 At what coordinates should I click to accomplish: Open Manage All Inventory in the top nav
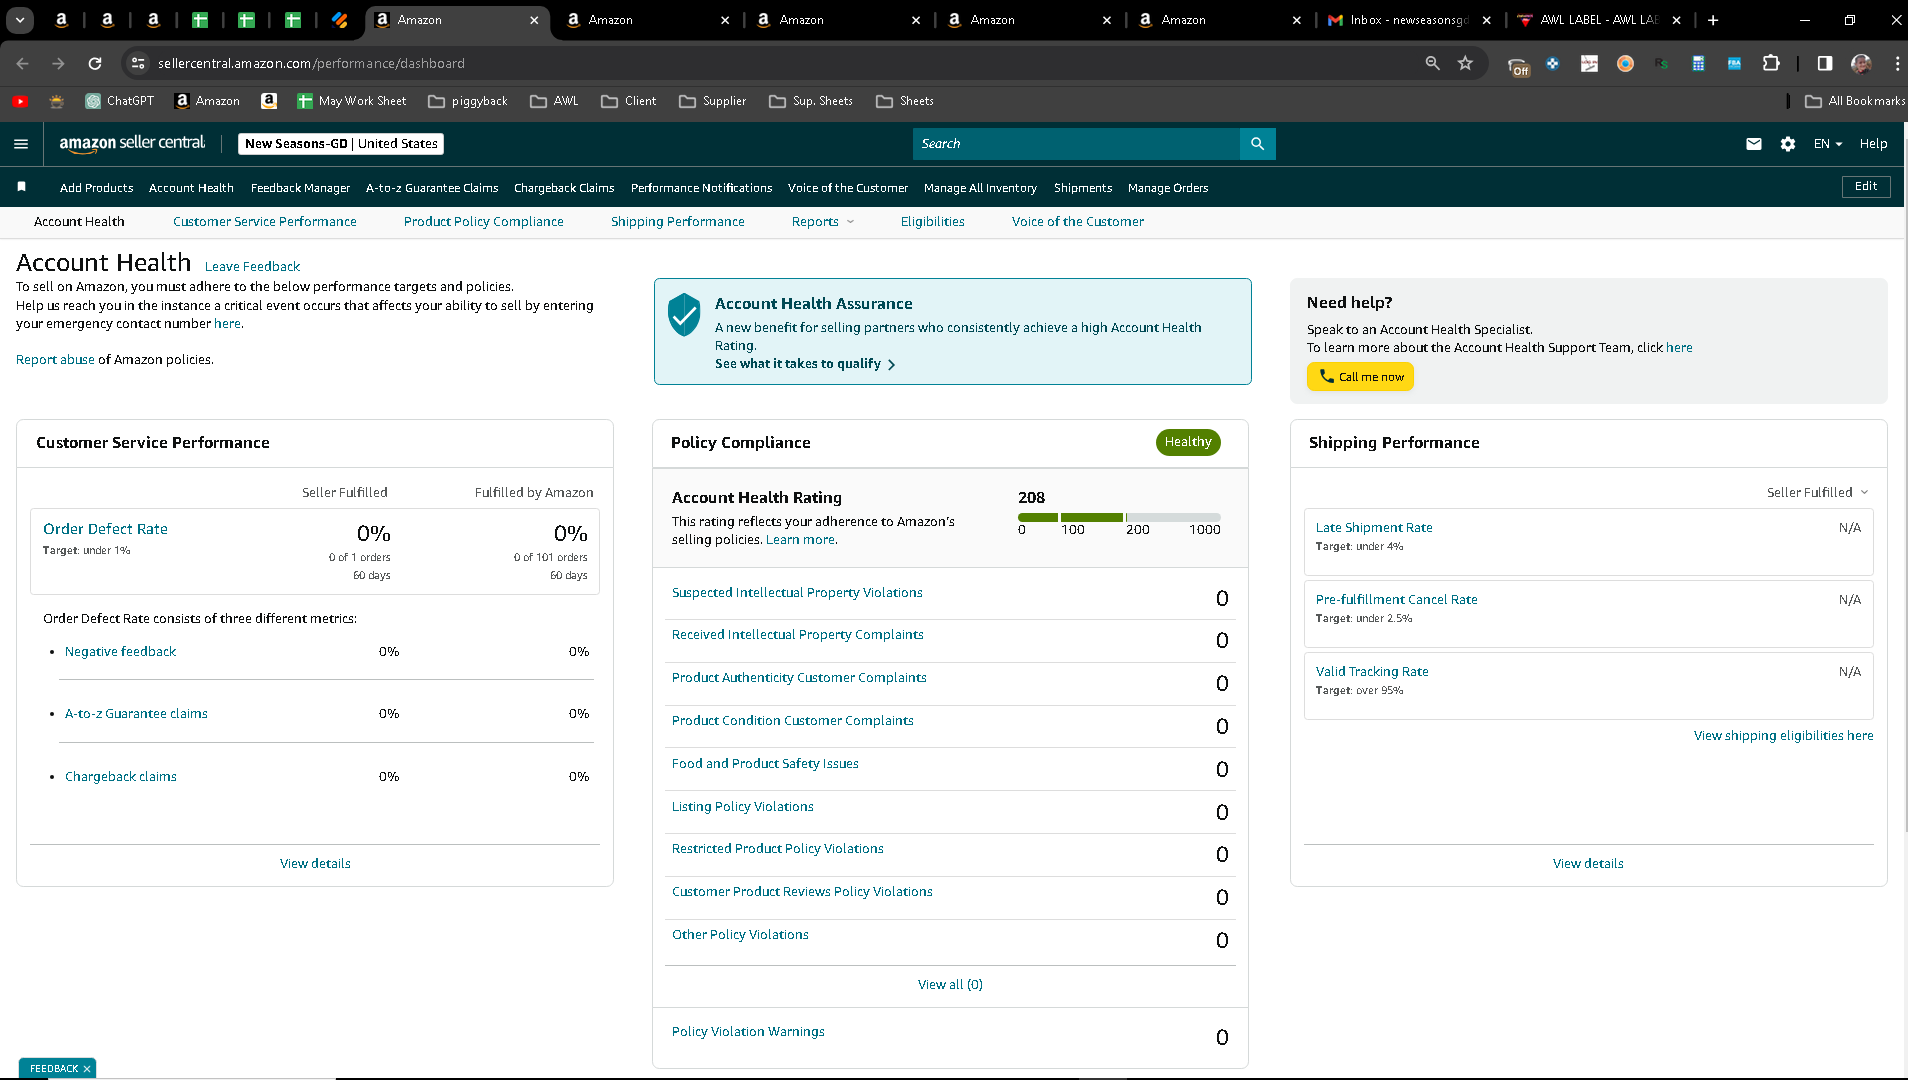[980, 188]
